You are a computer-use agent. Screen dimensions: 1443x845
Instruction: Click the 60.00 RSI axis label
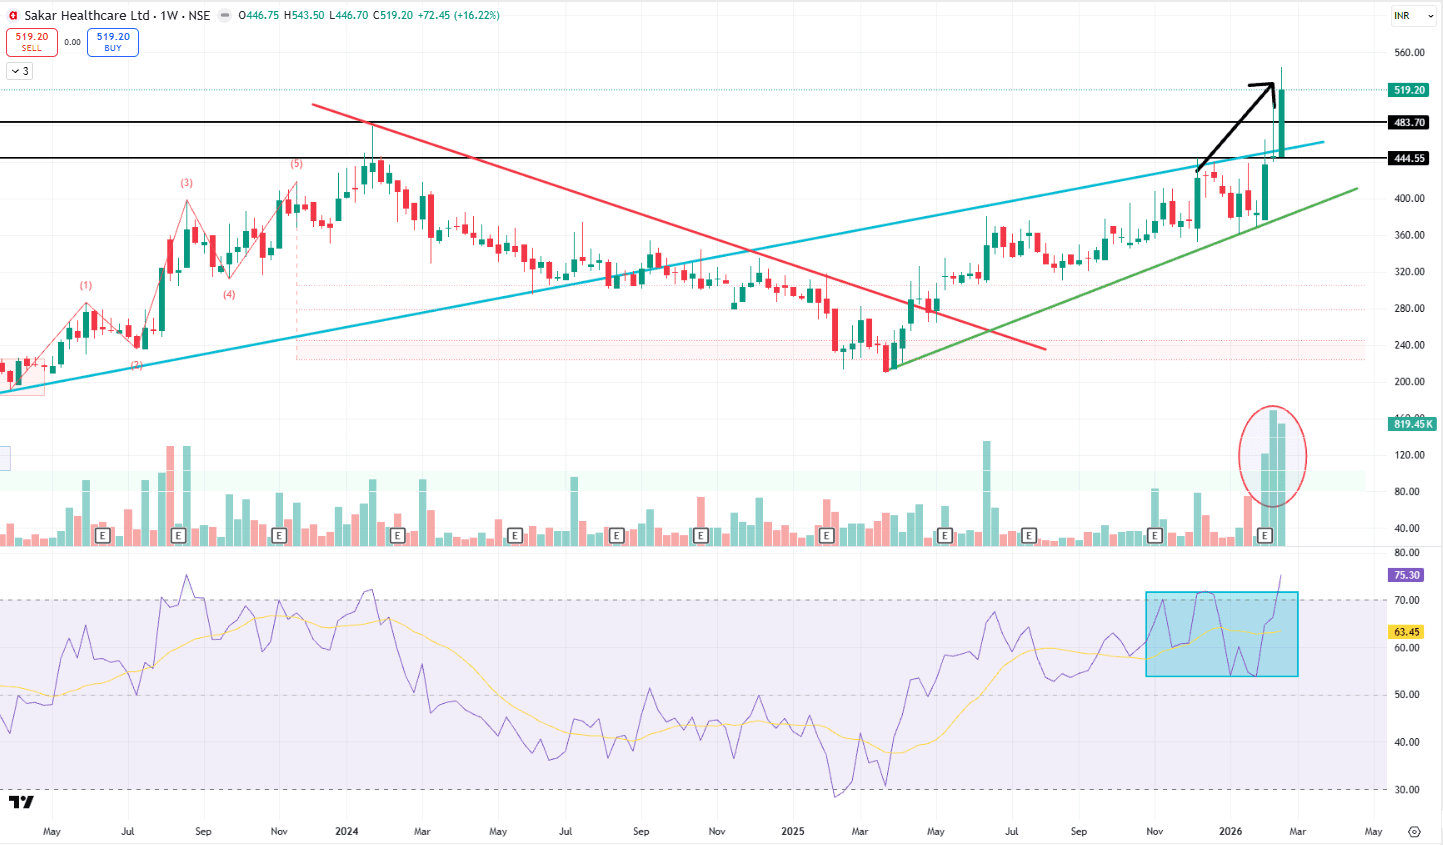click(1407, 648)
